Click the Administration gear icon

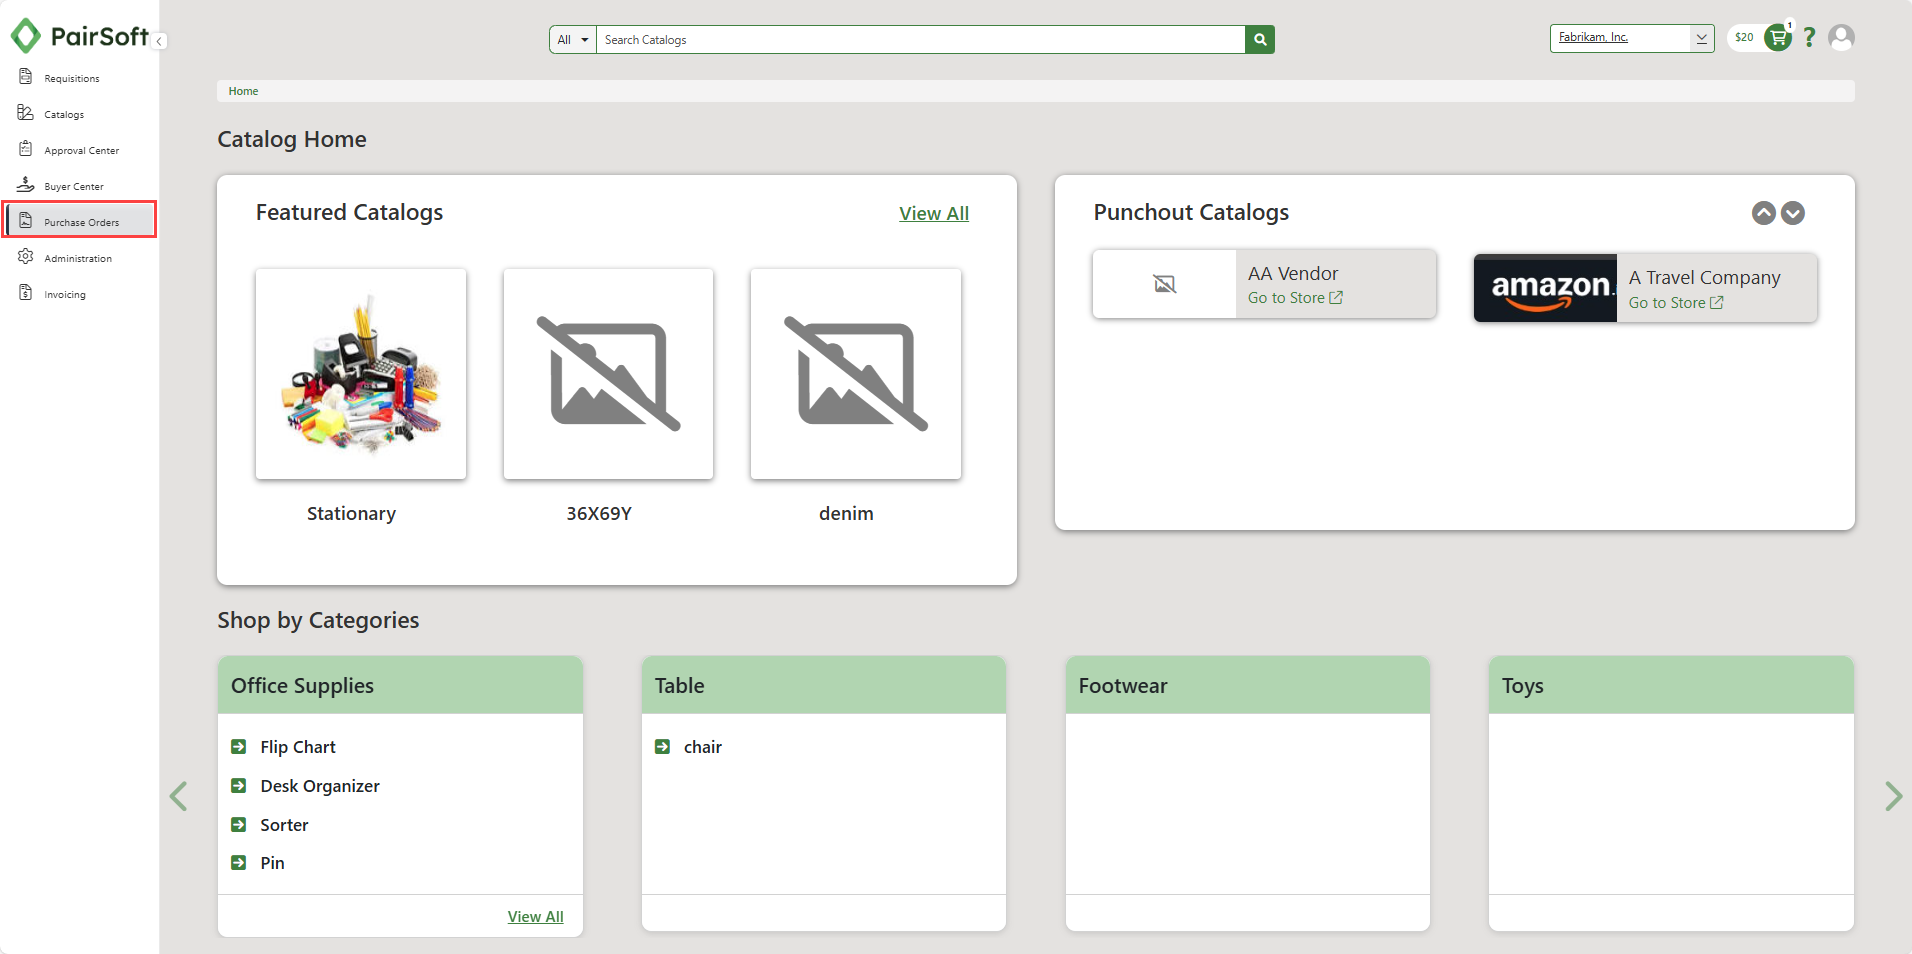point(26,257)
